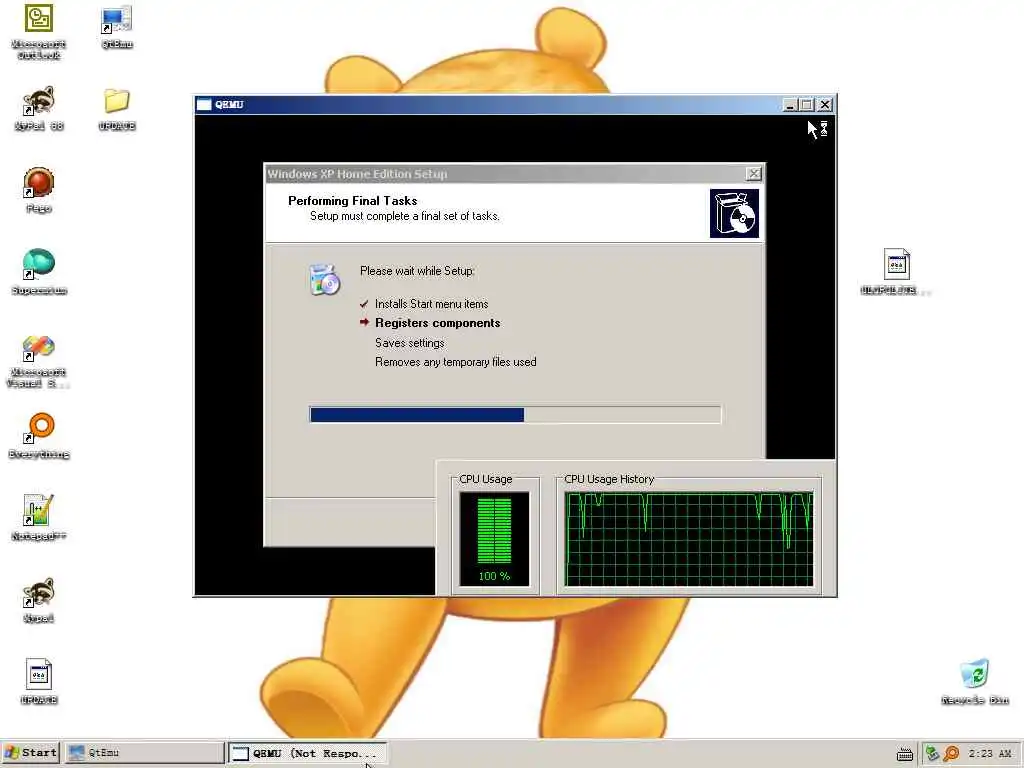Click the setup CD box icon in header
This screenshot has width=1024, height=768.
[x=734, y=214]
